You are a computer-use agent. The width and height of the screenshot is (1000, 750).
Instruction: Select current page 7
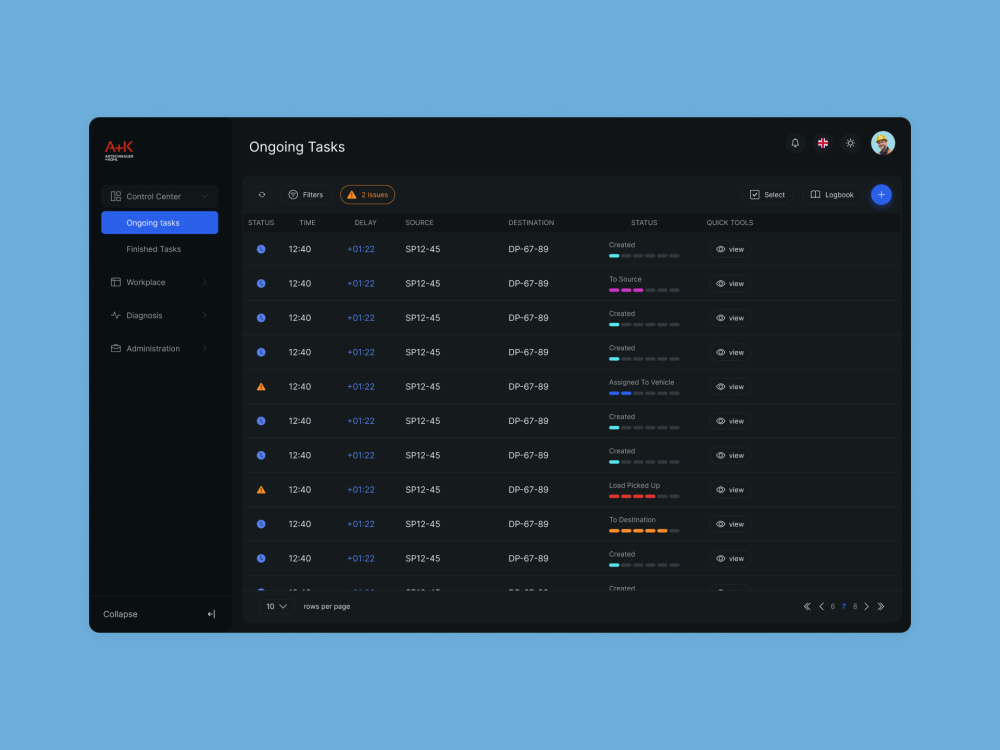coord(844,607)
